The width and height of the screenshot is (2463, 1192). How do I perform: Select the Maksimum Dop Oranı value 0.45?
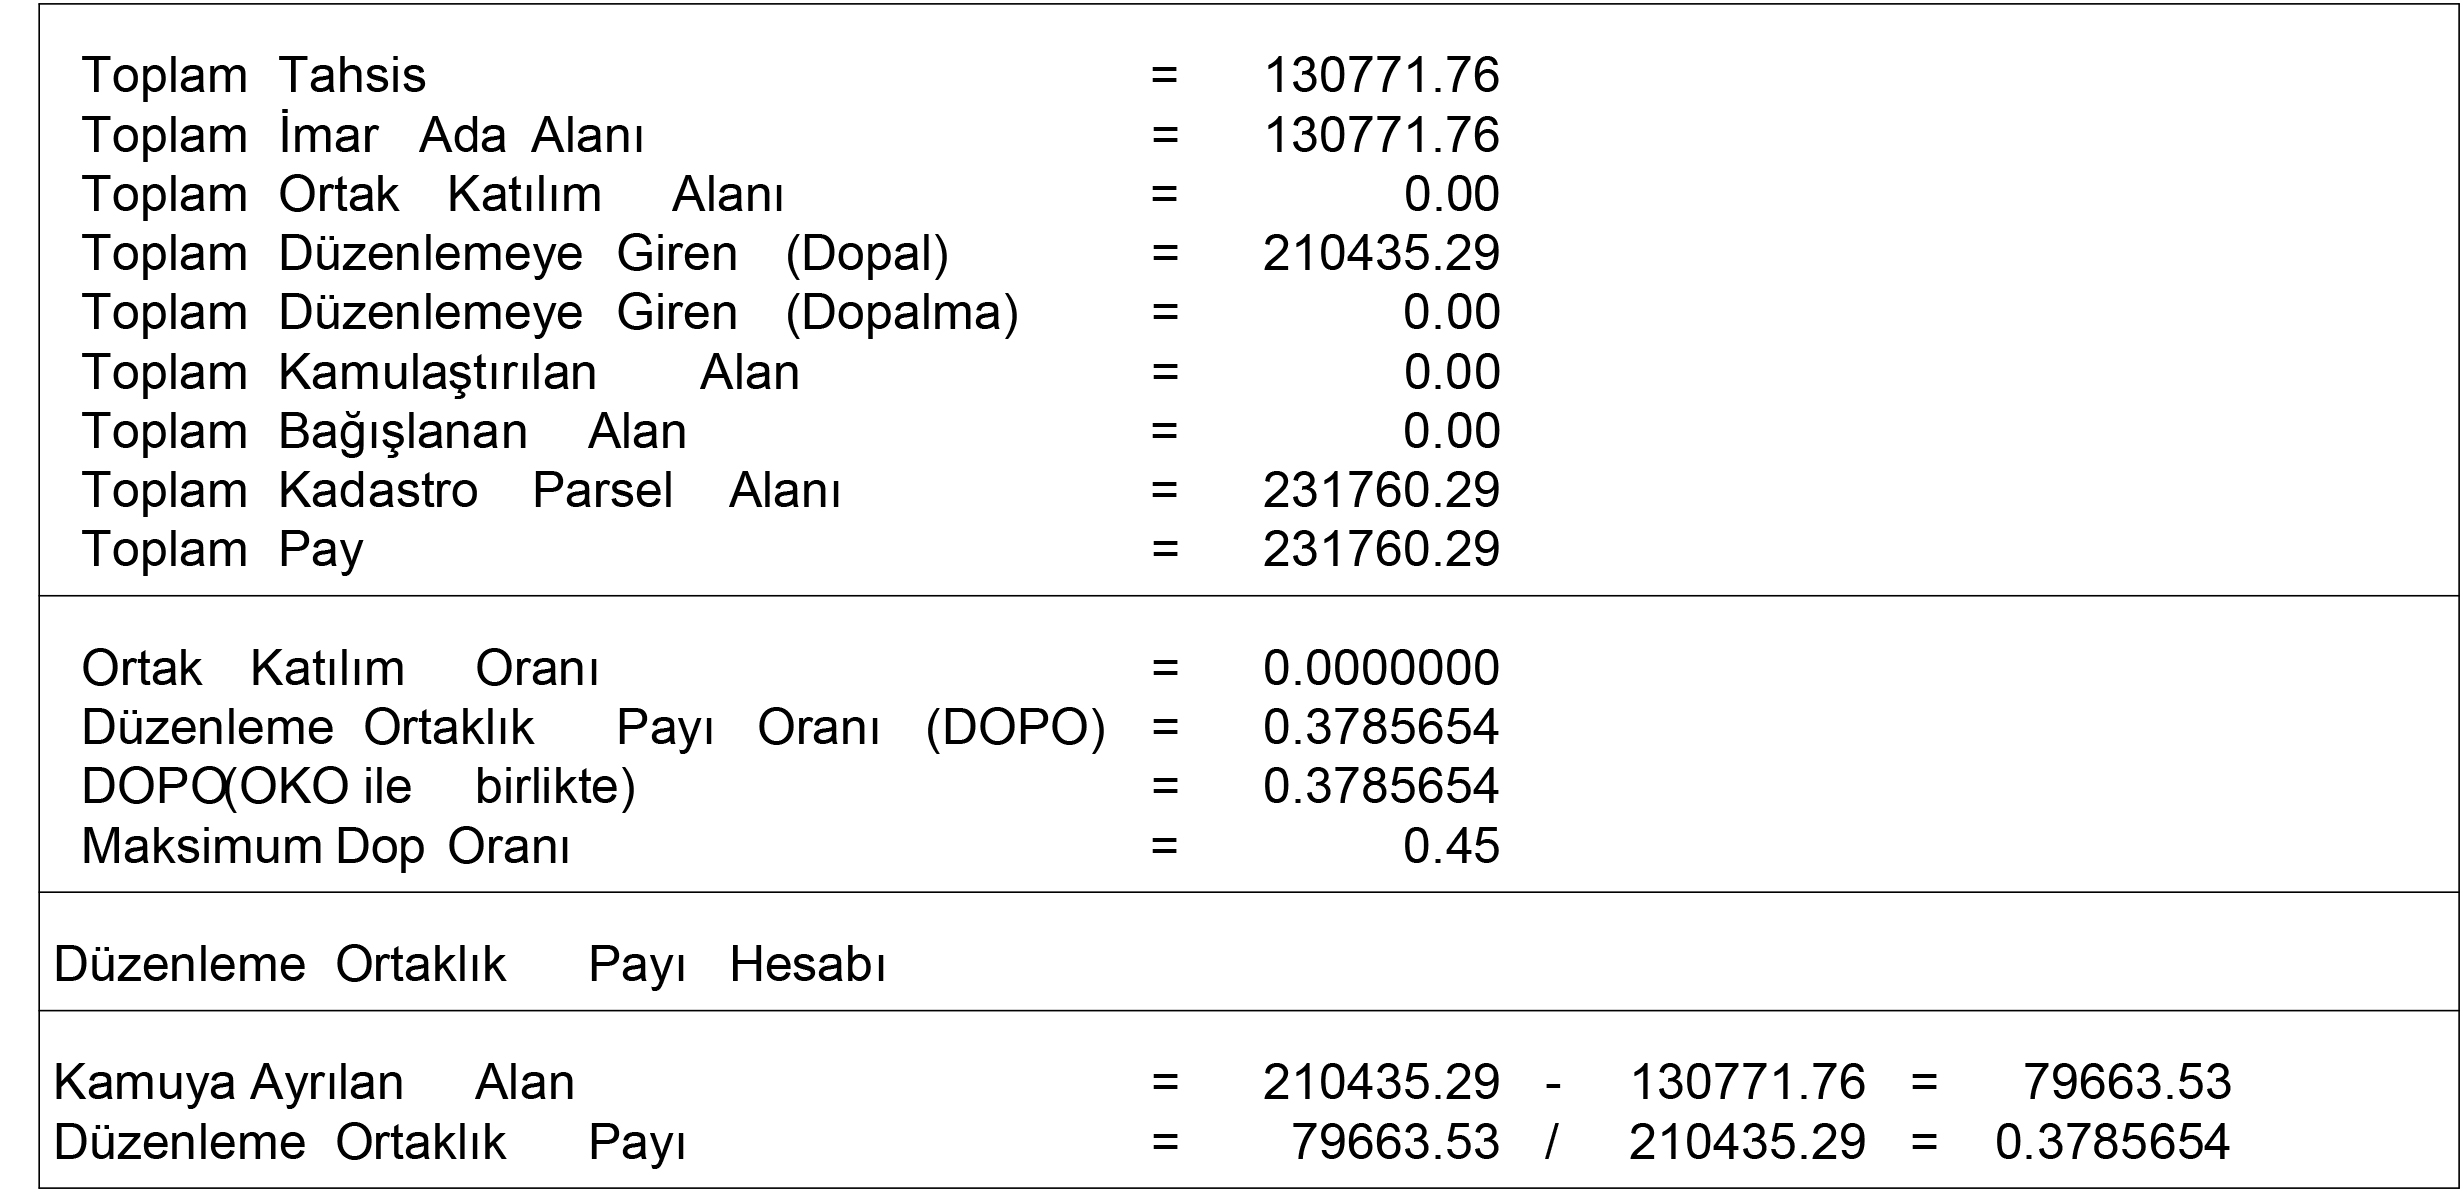[1452, 846]
